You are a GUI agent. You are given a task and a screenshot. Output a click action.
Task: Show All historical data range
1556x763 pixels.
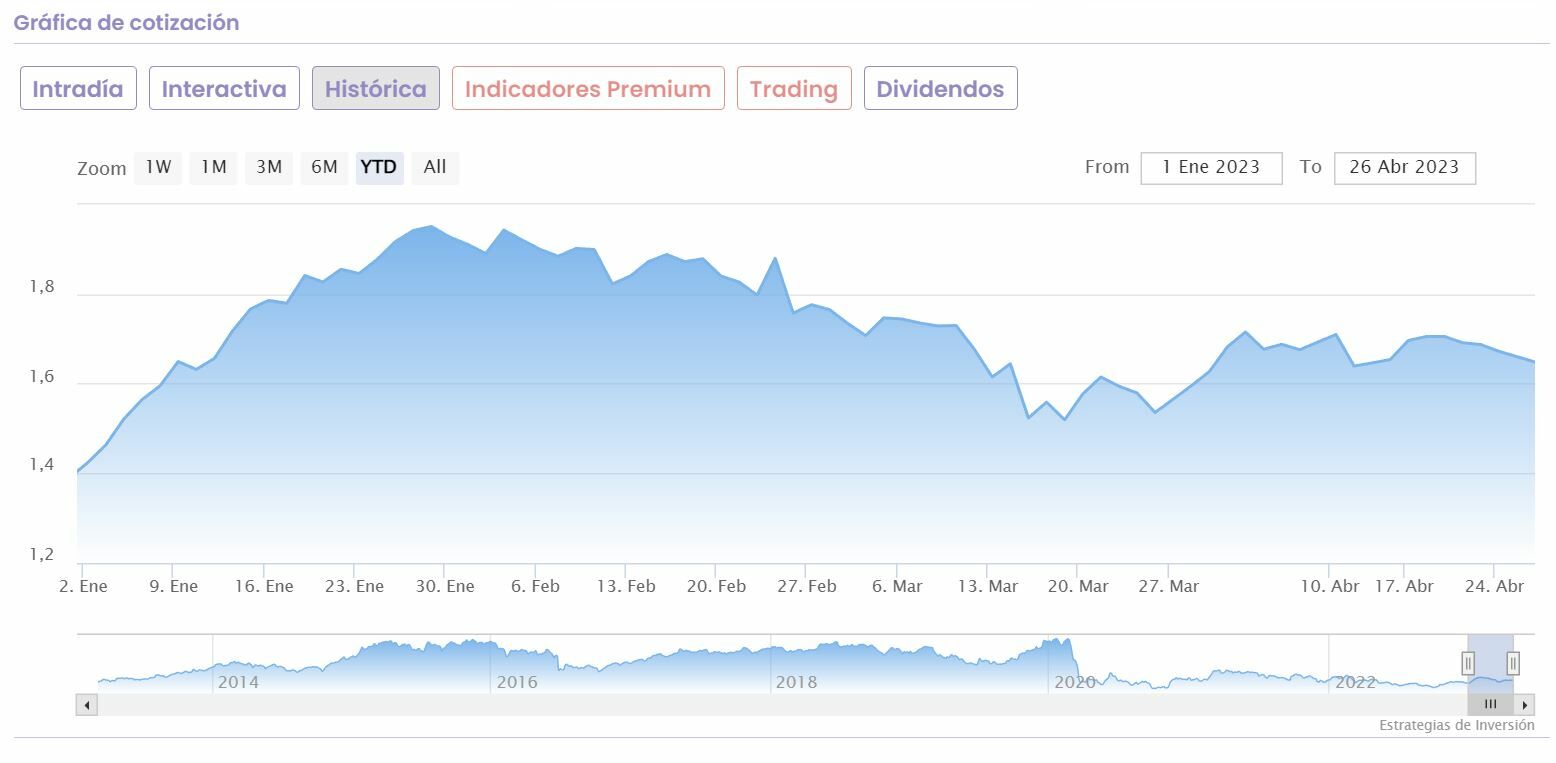435,167
